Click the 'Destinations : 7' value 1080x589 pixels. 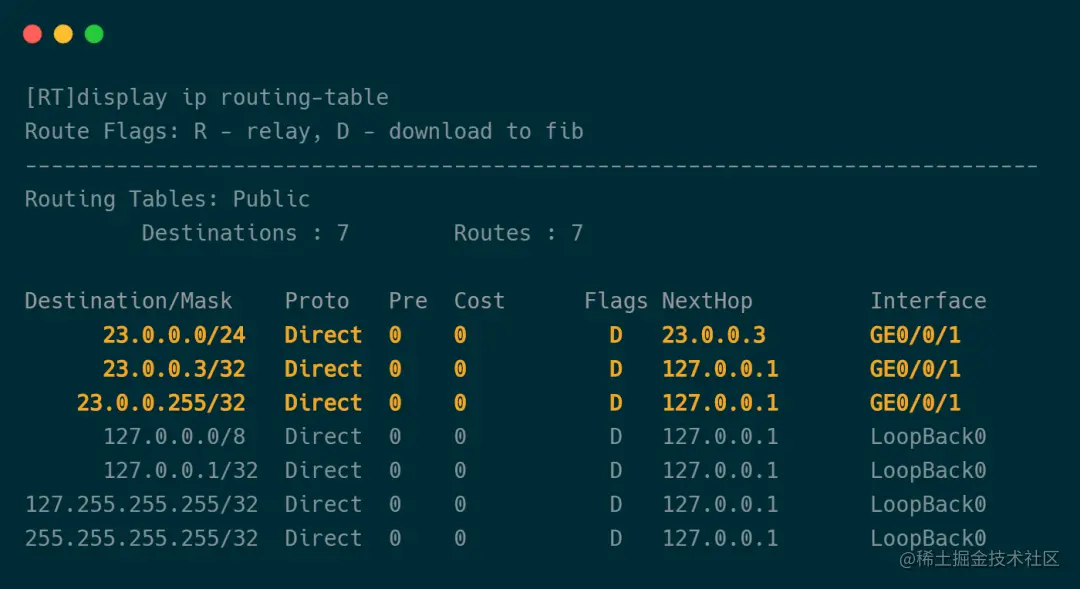tap(245, 233)
